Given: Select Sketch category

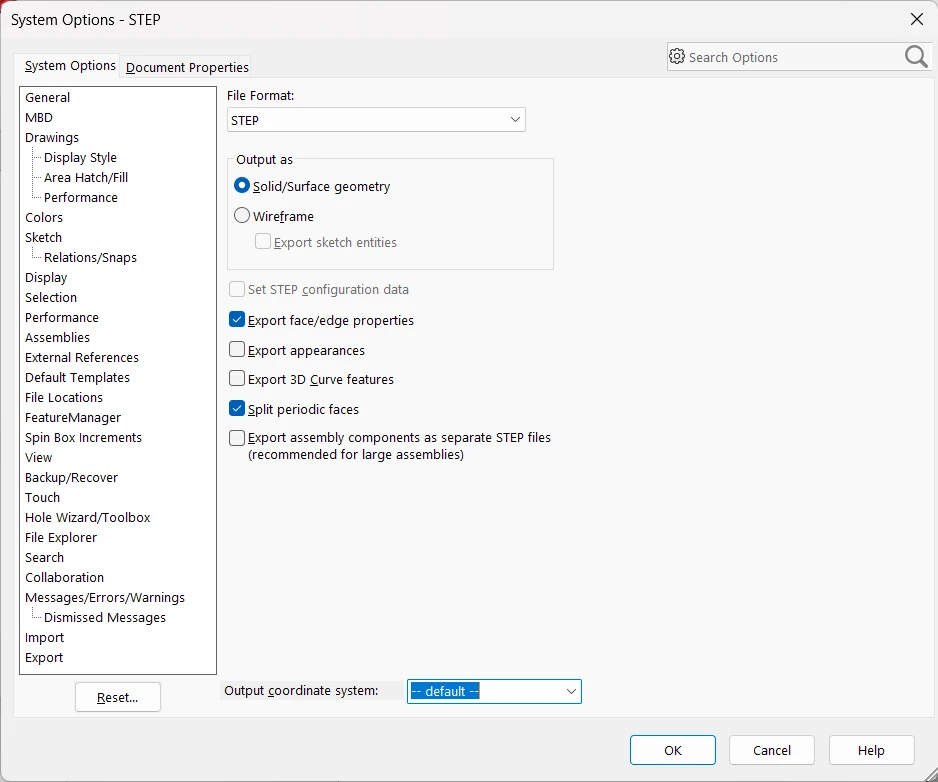Looking at the screenshot, I should (43, 237).
